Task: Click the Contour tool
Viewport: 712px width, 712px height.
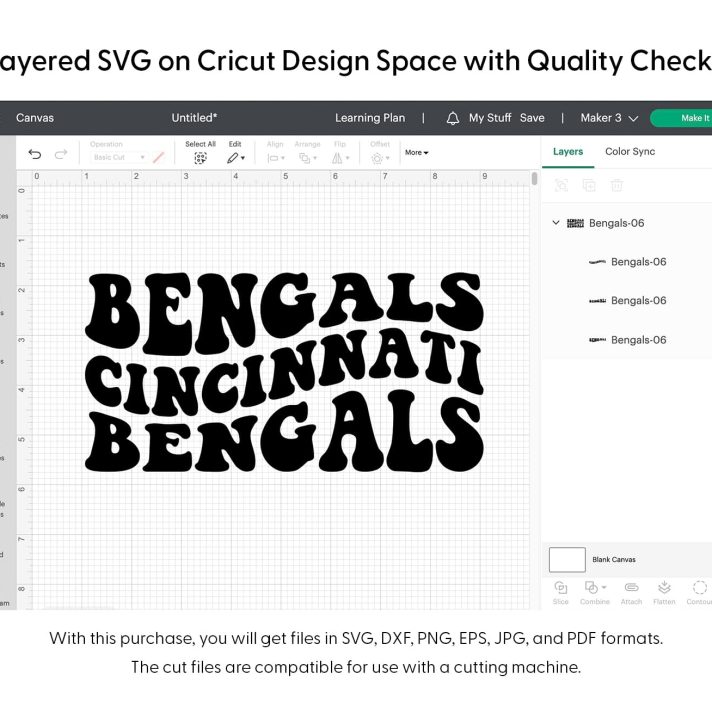Action: [x=699, y=592]
